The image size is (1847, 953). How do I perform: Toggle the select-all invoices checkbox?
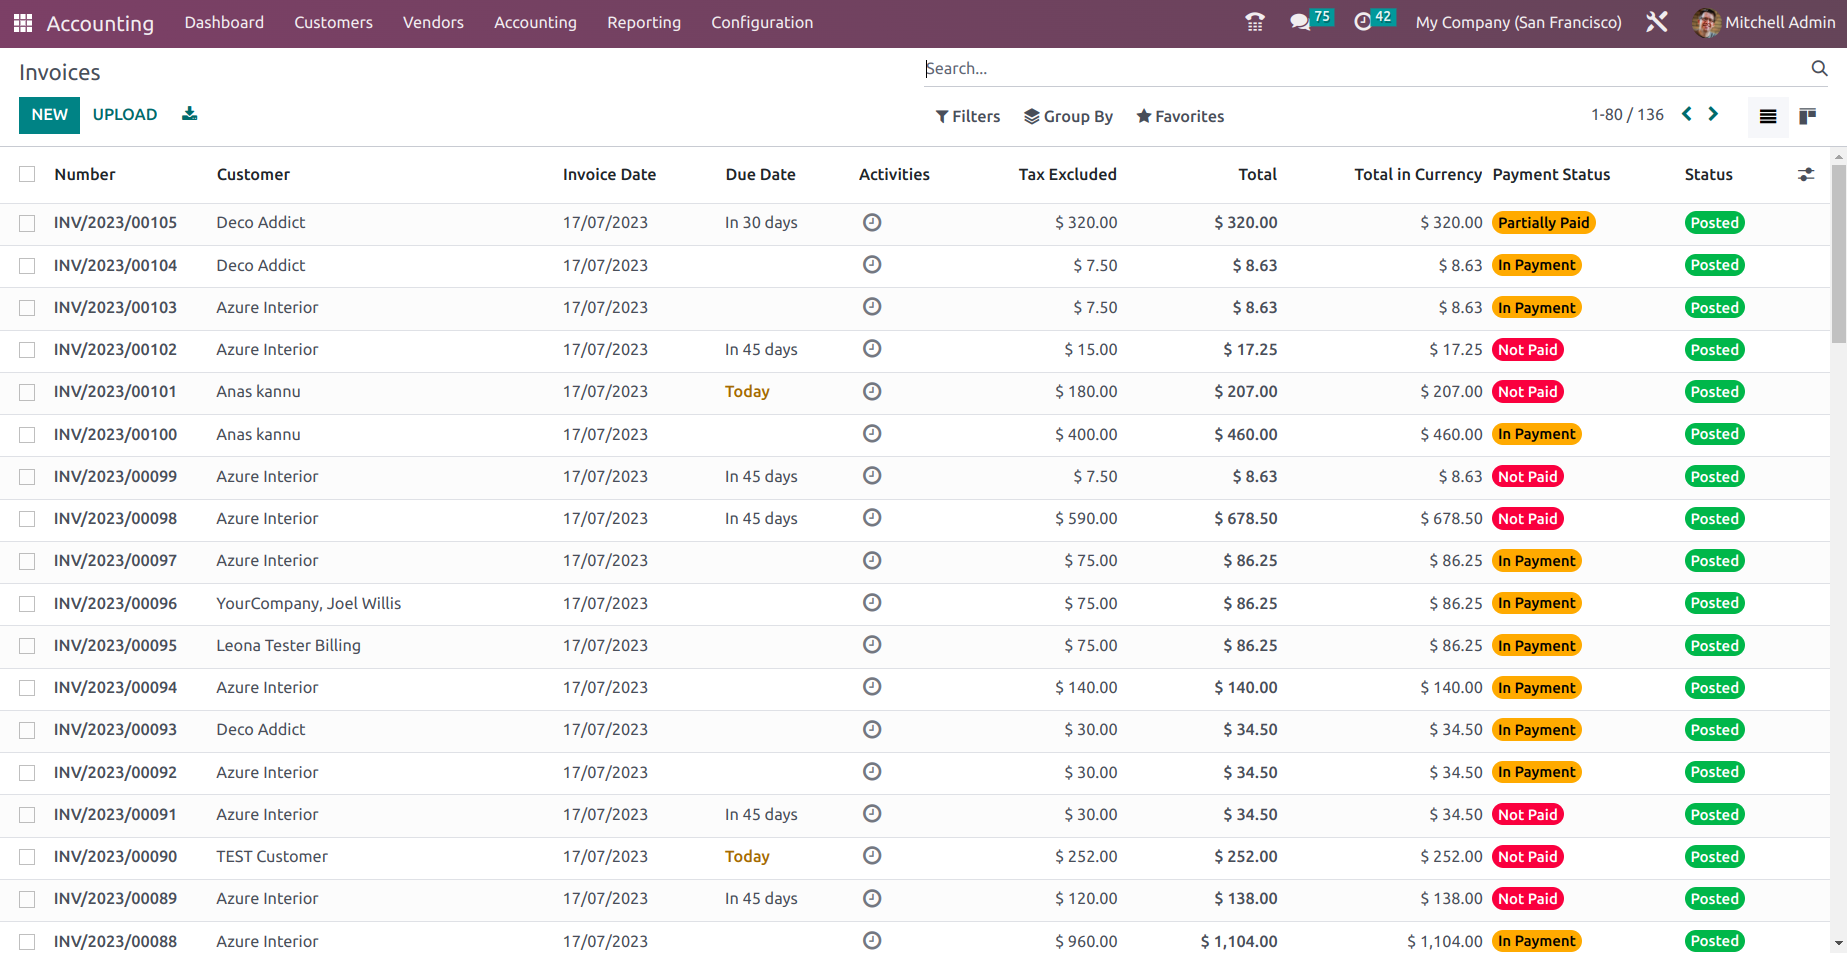tap(27, 173)
